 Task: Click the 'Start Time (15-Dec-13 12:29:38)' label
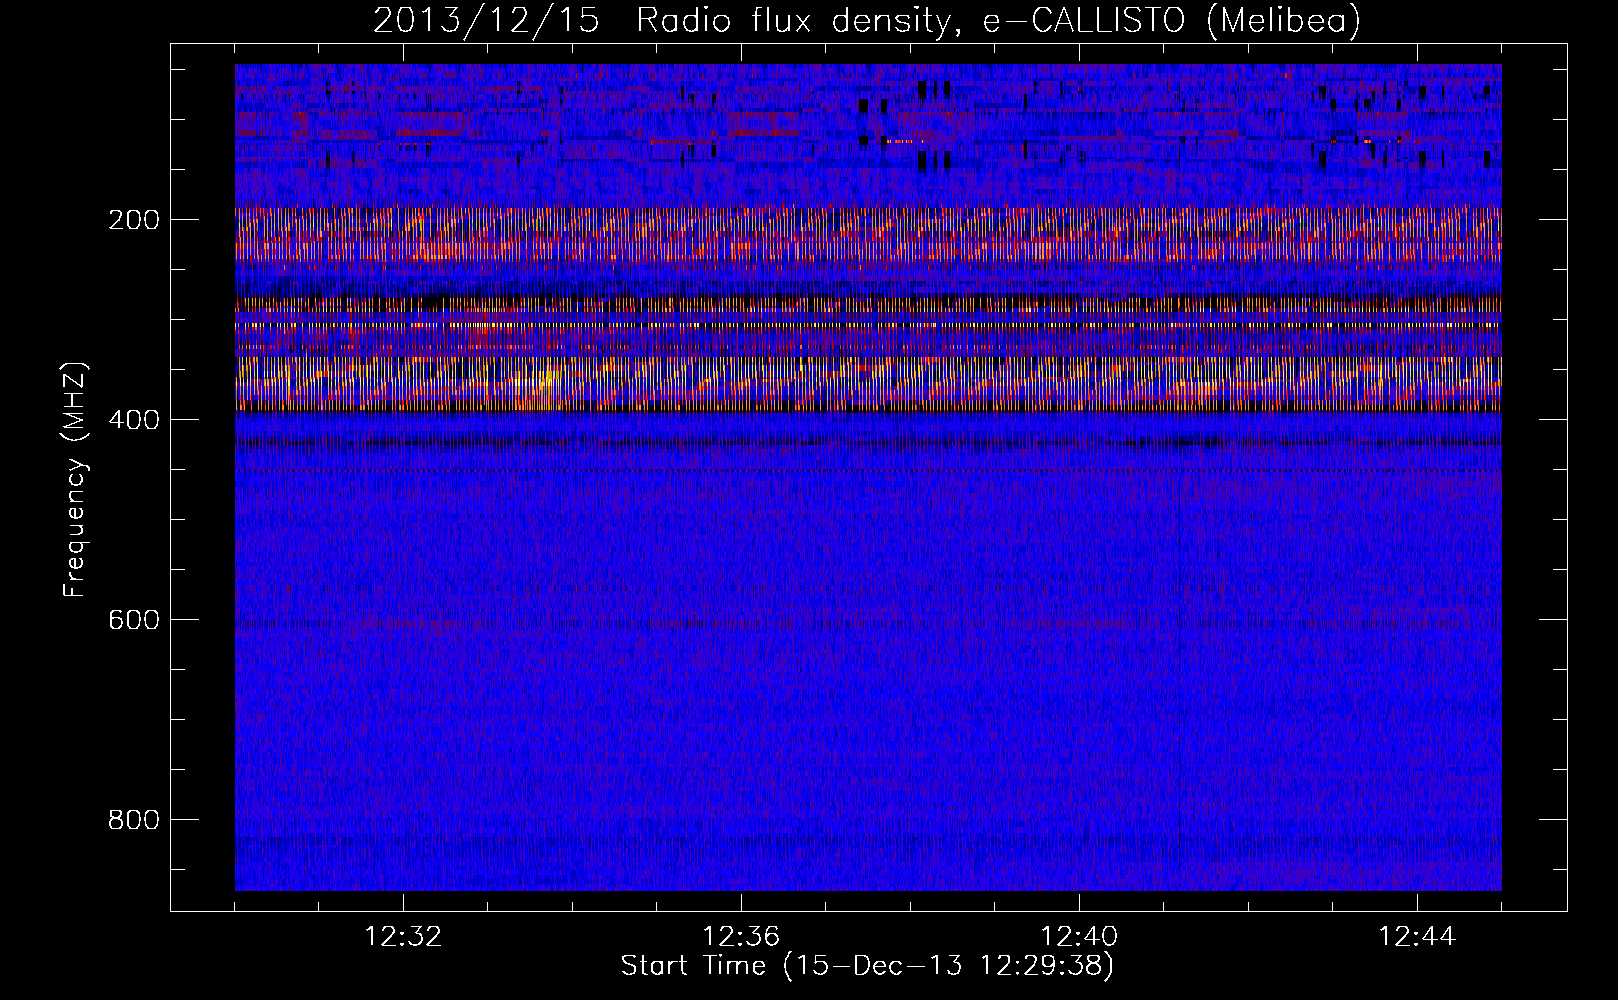pyautogui.click(x=867, y=966)
